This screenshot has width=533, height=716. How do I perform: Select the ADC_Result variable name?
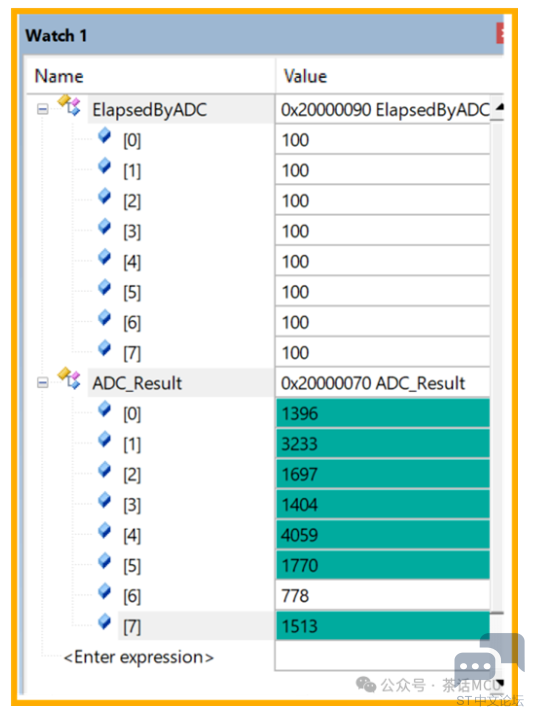pos(137,383)
